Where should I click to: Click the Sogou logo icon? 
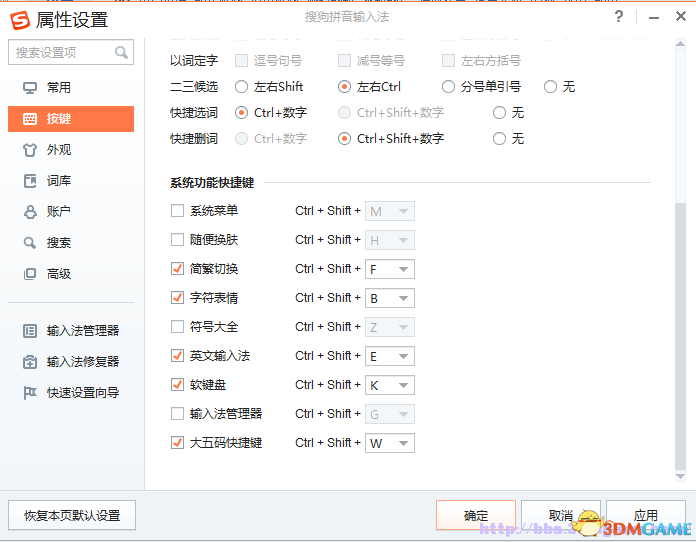20,20
